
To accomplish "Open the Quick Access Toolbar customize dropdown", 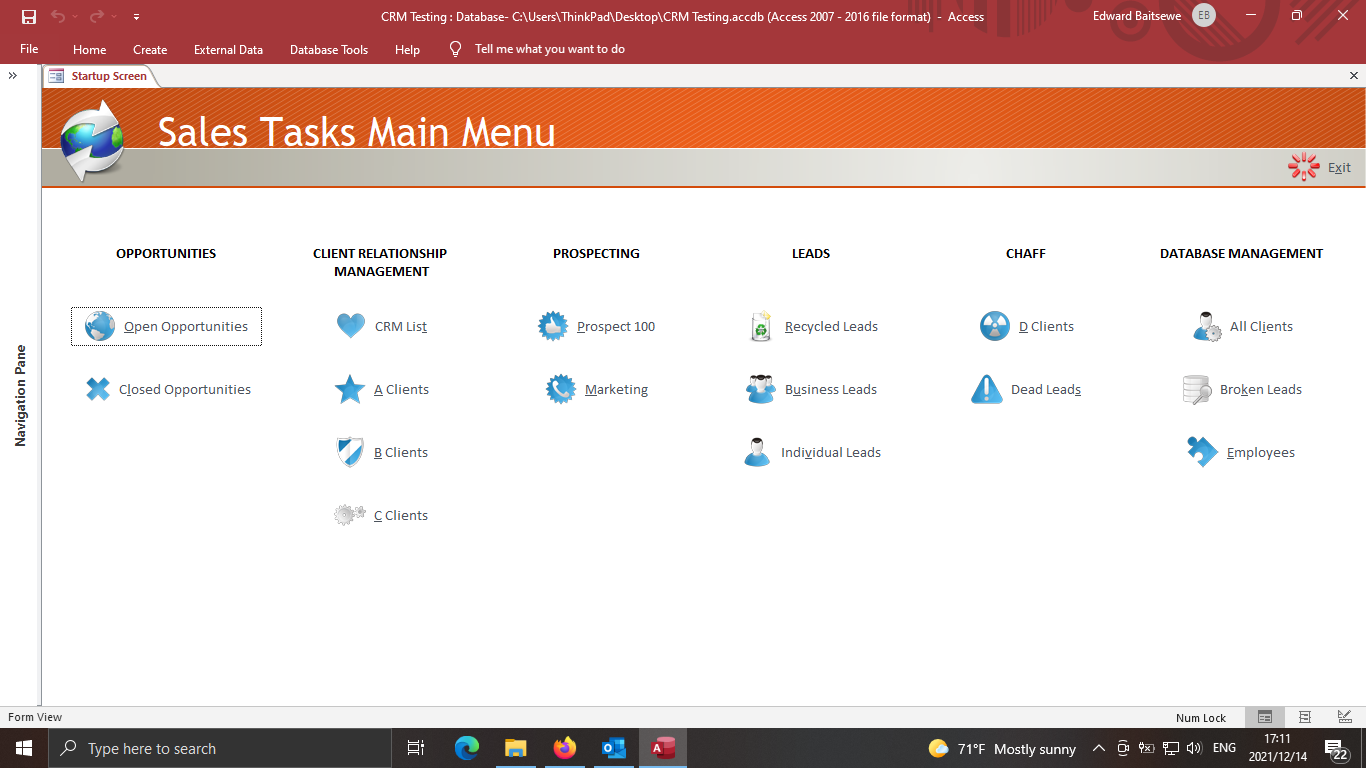I will pyautogui.click(x=136, y=16).
